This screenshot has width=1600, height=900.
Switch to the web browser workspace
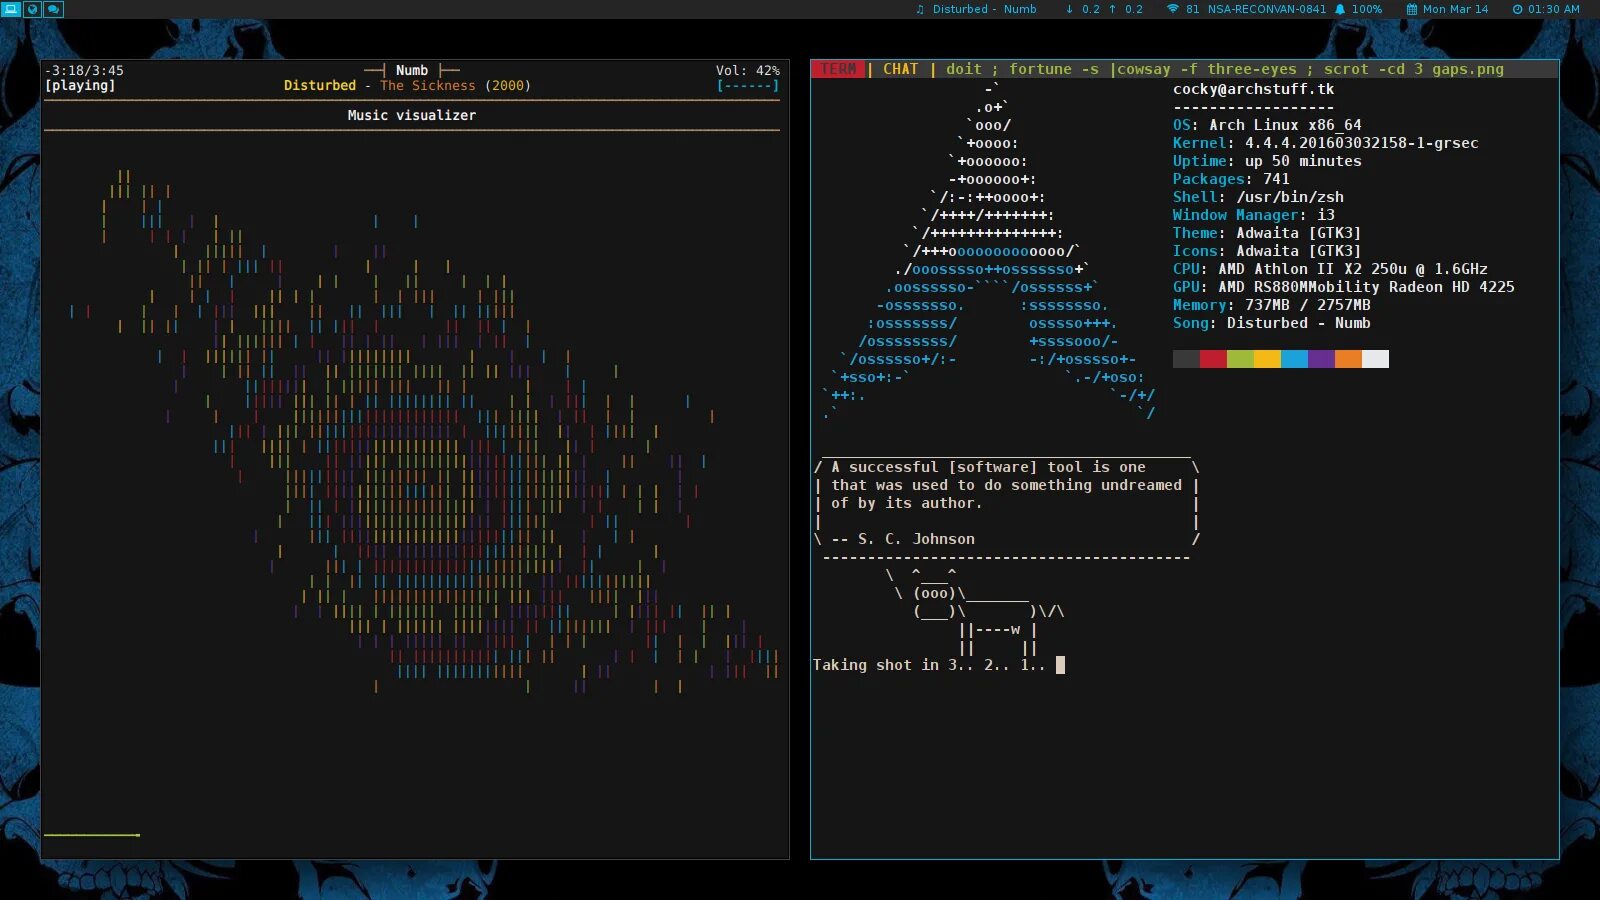tap(32, 9)
